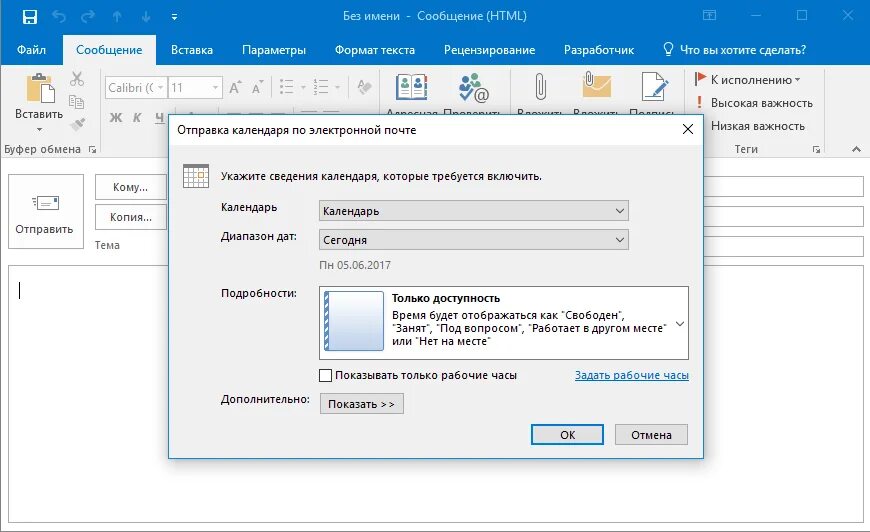
Task: Toggle italic with the К button
Action: (137, 117)
